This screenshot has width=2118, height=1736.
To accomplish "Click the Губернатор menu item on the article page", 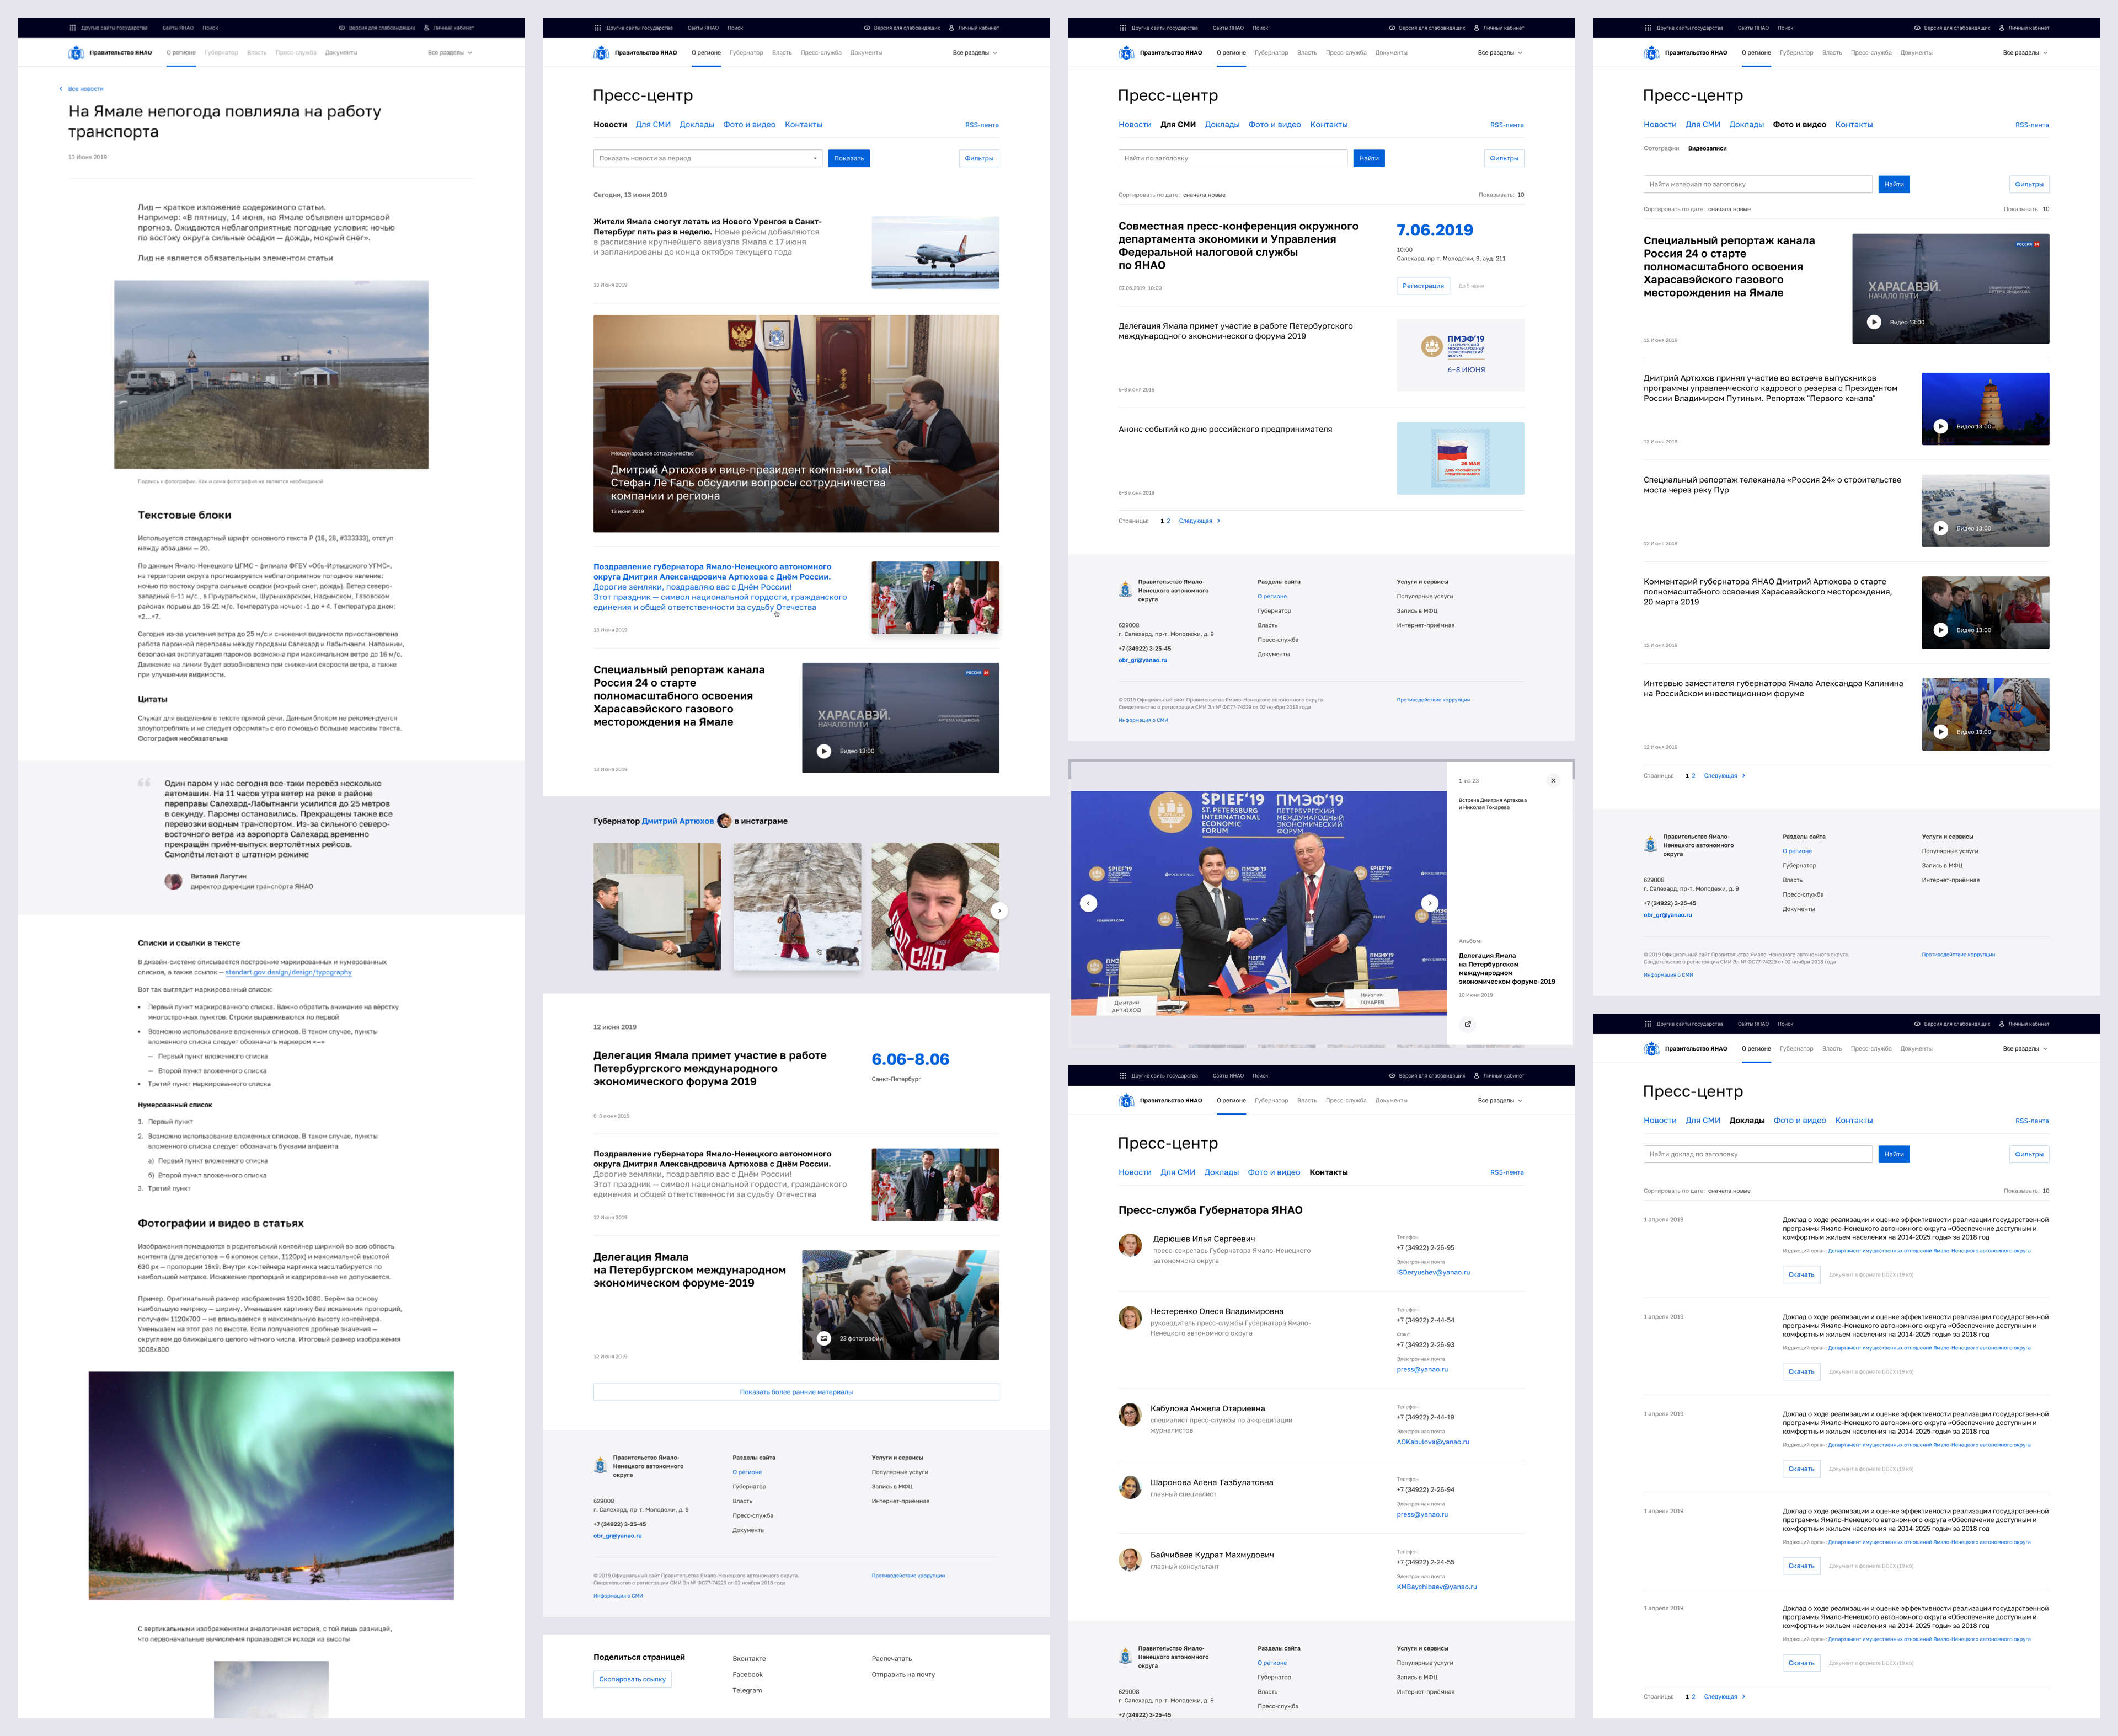I will coord(221,53).
